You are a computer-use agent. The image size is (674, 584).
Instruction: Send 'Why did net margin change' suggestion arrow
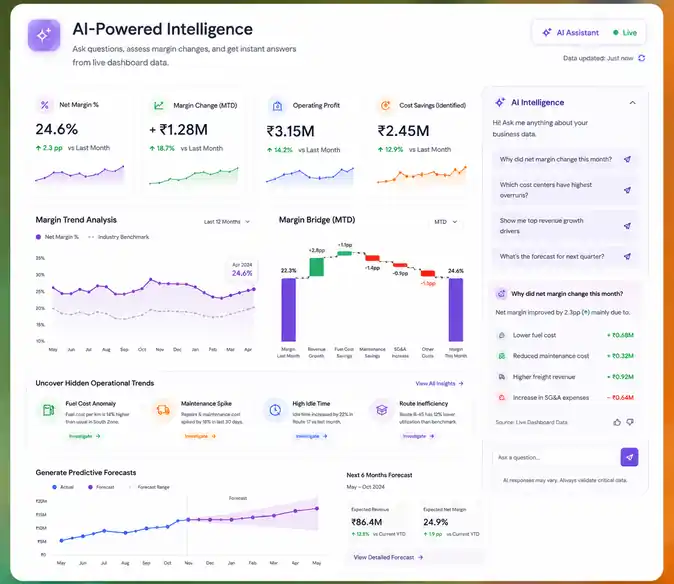pos(627,159)
